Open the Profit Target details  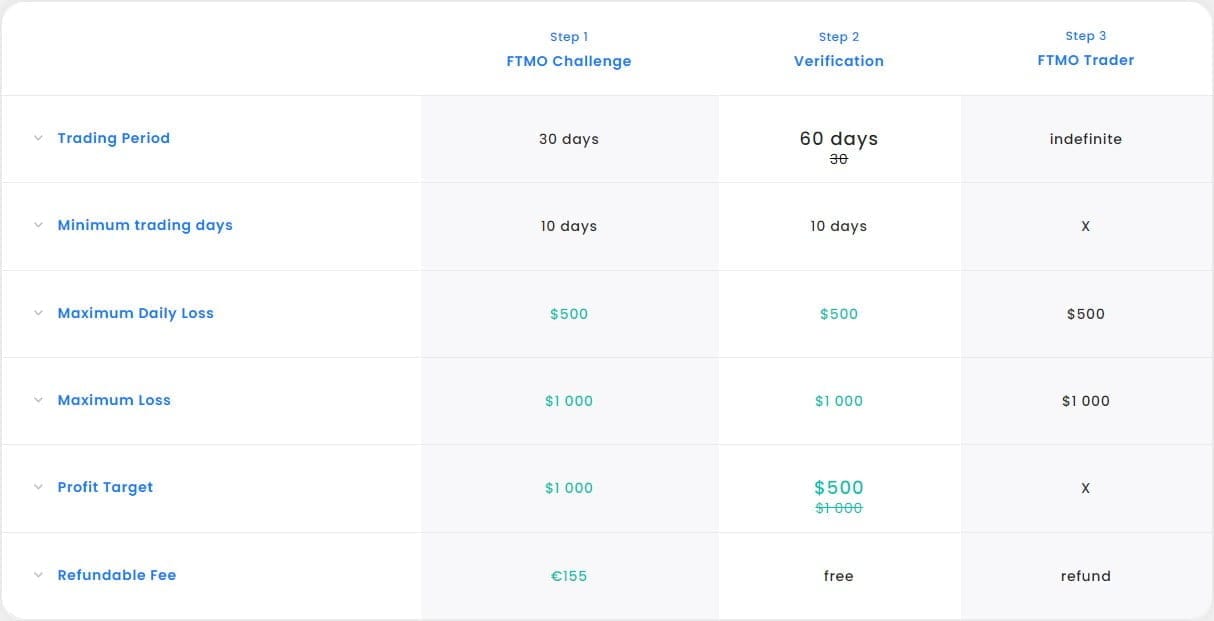[105, 487]
